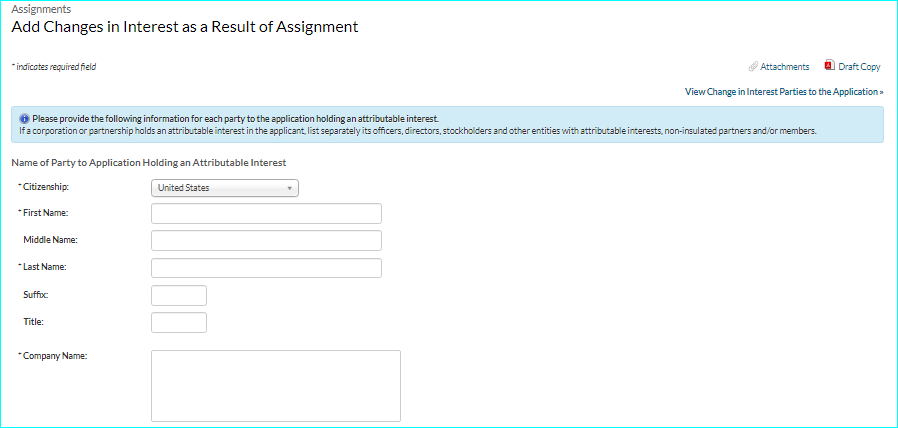This screenshot has height=428, width=898.
Task: Click inside the Company Name text area
Action: click(275, 385)
